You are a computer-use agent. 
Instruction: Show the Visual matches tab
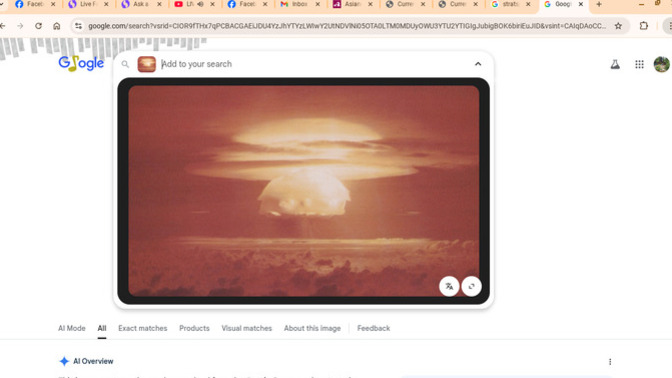point(246,328)
